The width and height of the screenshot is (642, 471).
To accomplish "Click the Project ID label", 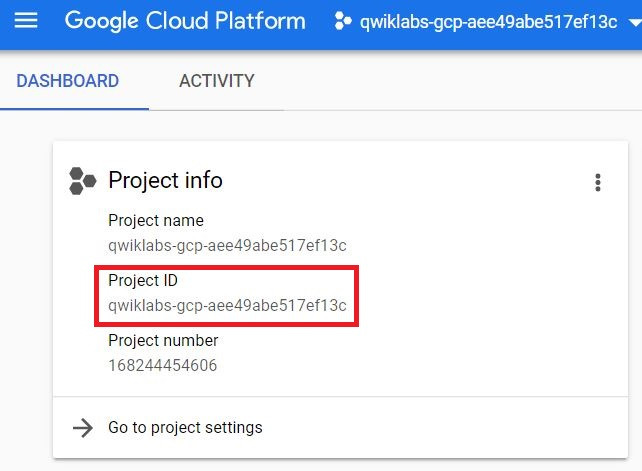I will click(x=143, y=281).
